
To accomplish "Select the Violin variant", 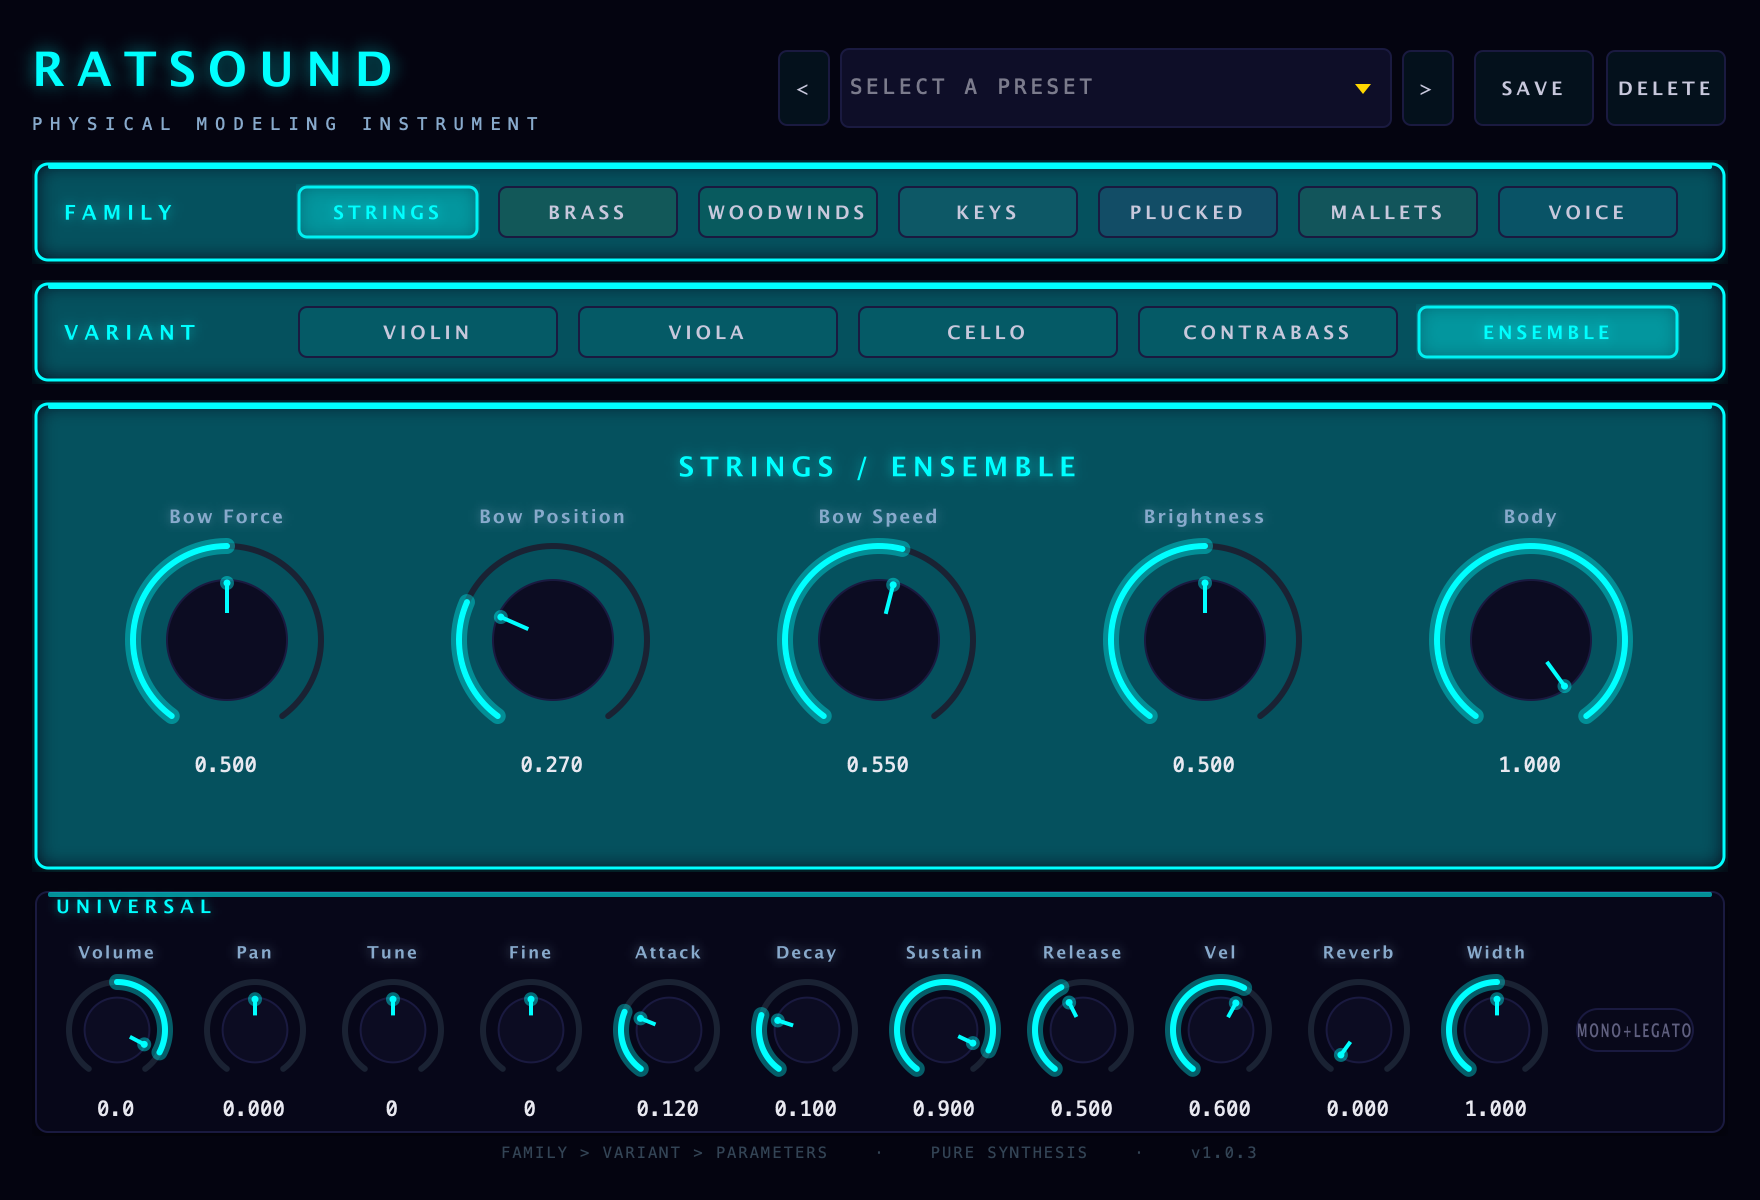I will click(428, 332).
